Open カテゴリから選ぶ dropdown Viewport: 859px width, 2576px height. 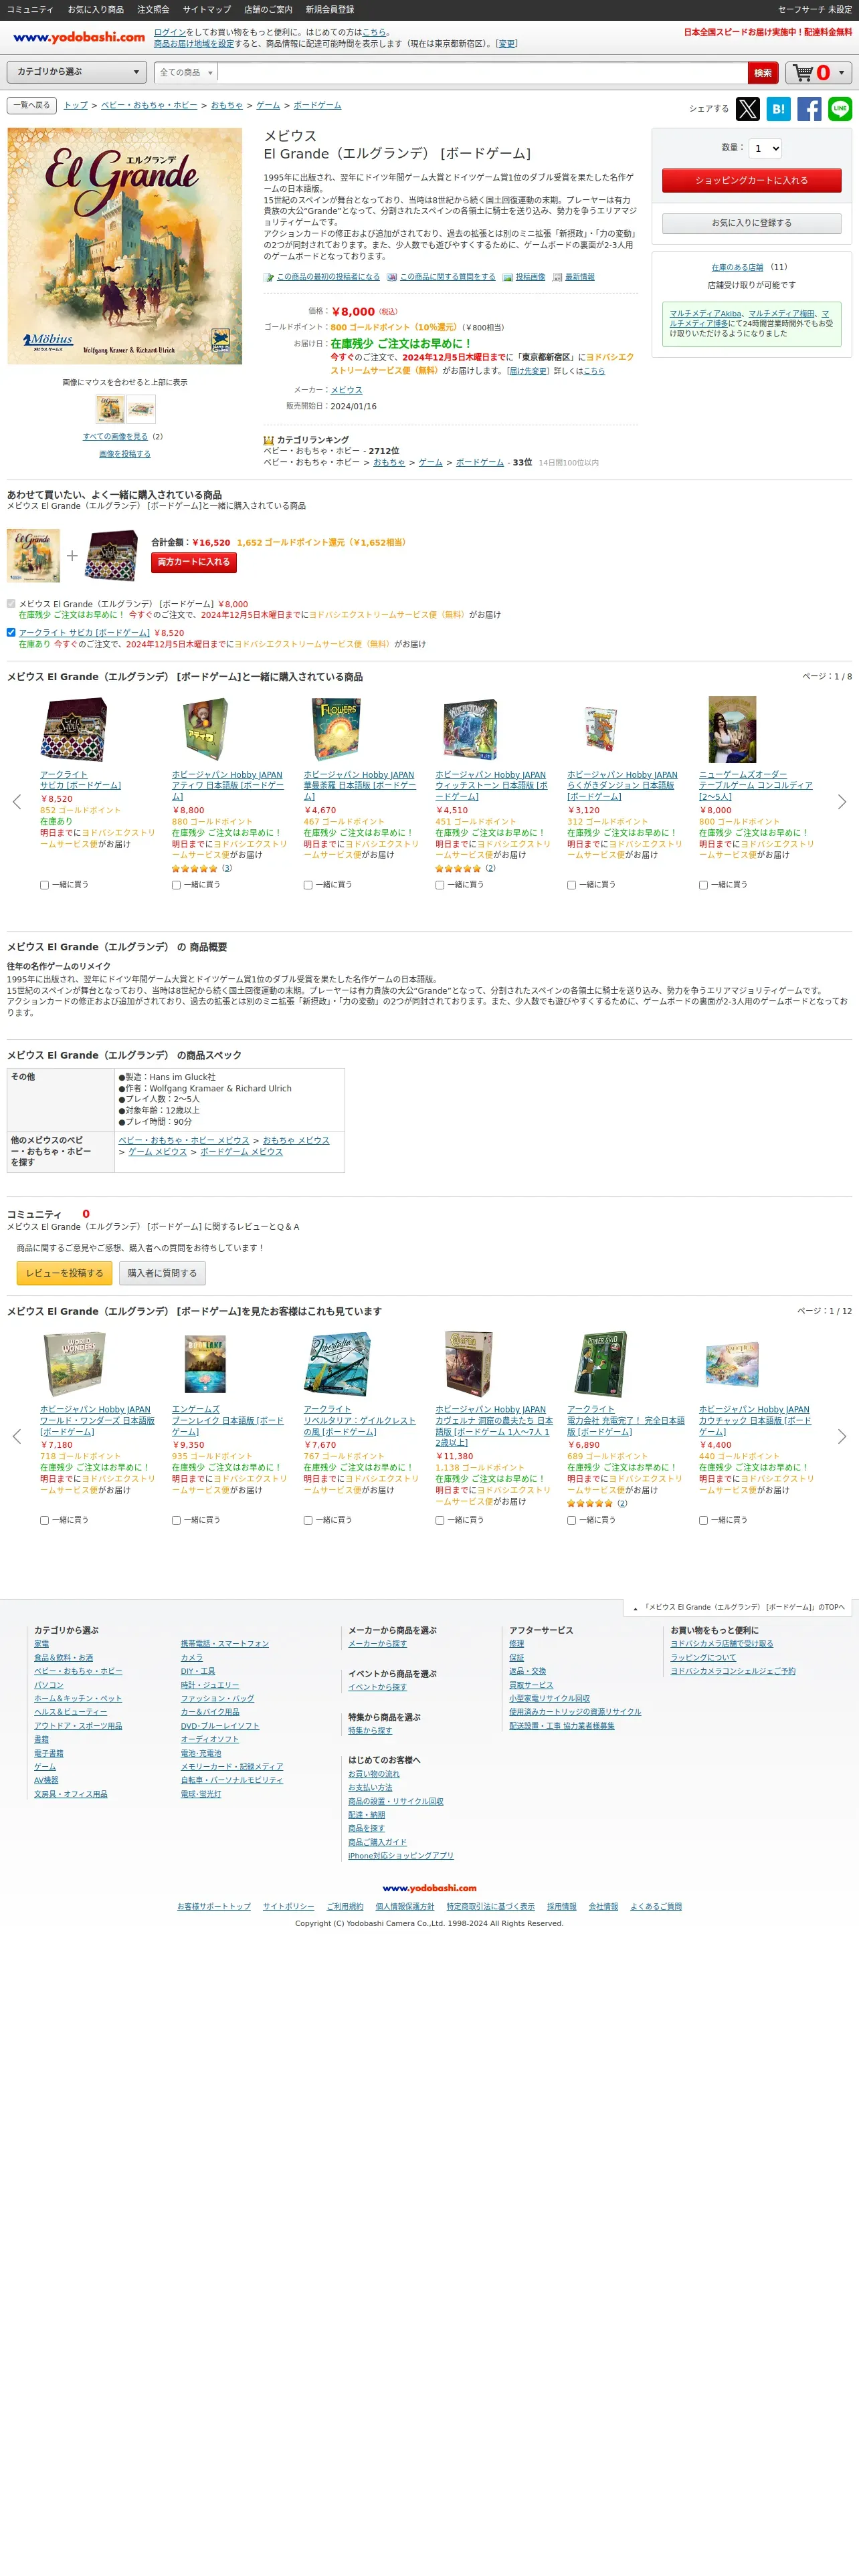tap(78, 72)
